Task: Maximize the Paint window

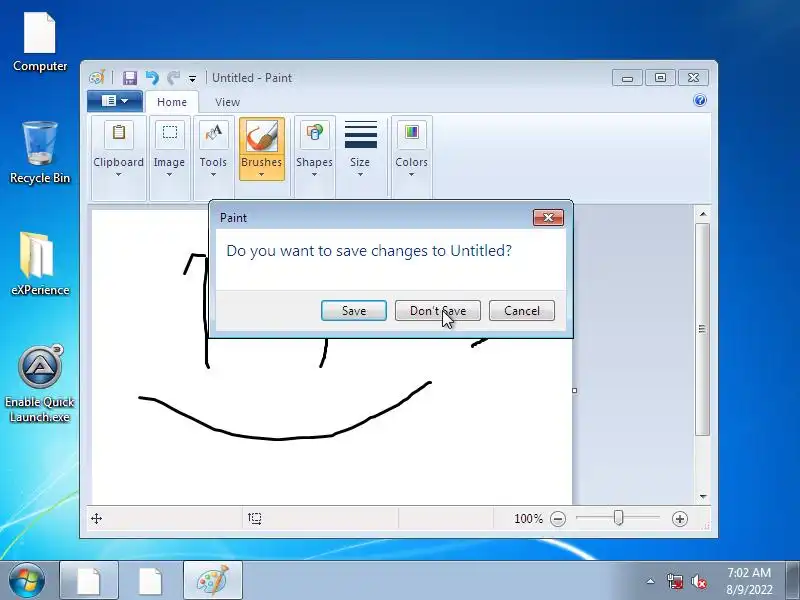Action: click(660, 78)
